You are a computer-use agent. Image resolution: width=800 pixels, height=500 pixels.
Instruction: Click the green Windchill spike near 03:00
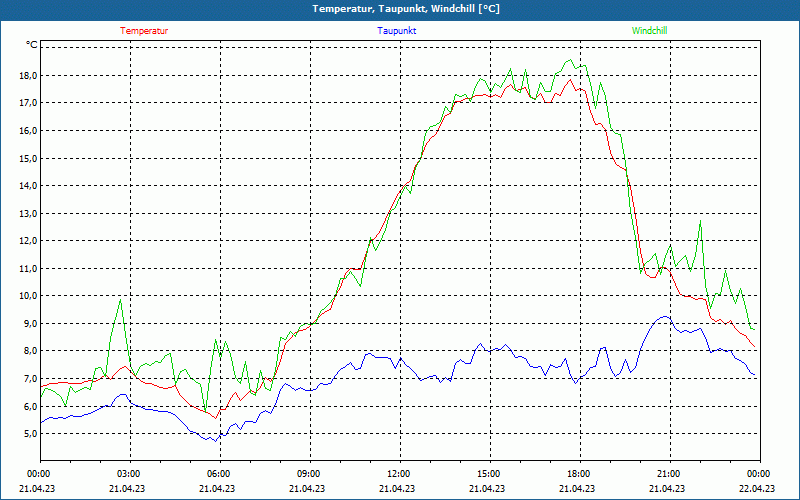pos(121,300)
